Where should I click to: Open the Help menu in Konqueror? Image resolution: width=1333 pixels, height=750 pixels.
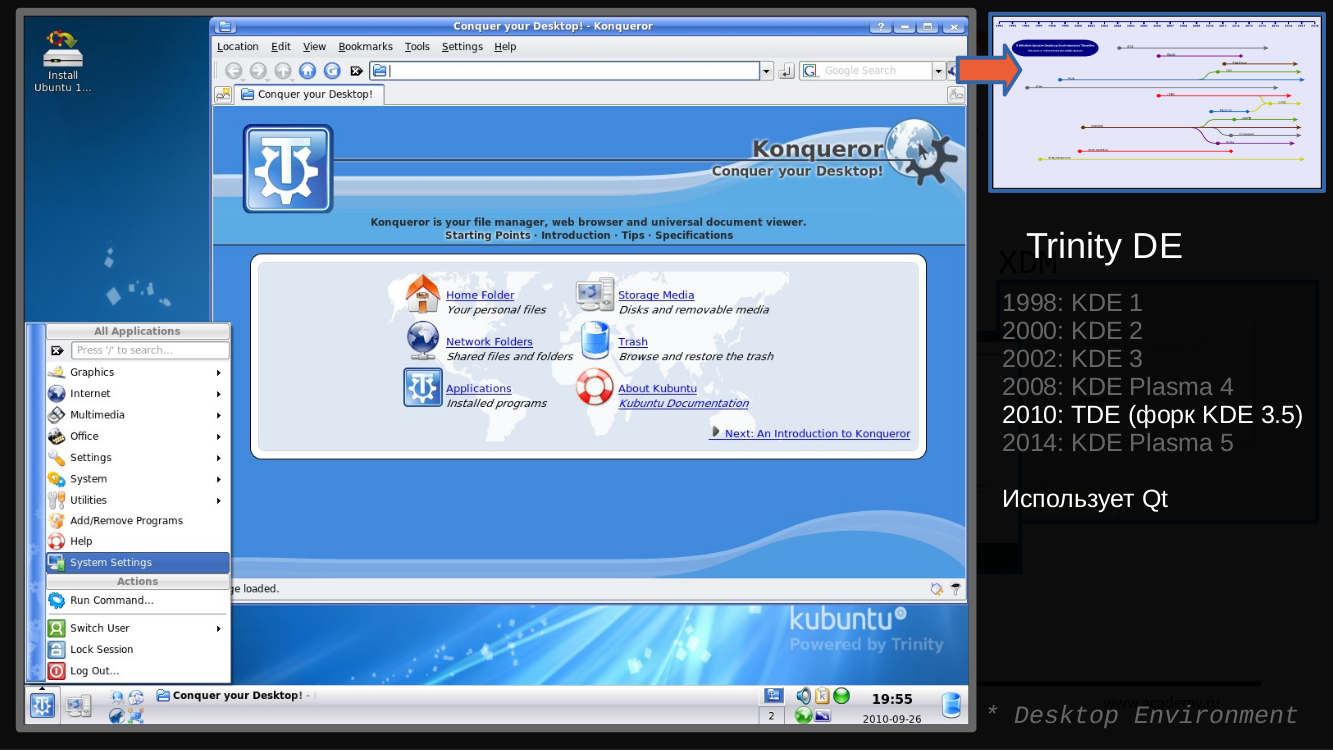click(x=506, y=46)
